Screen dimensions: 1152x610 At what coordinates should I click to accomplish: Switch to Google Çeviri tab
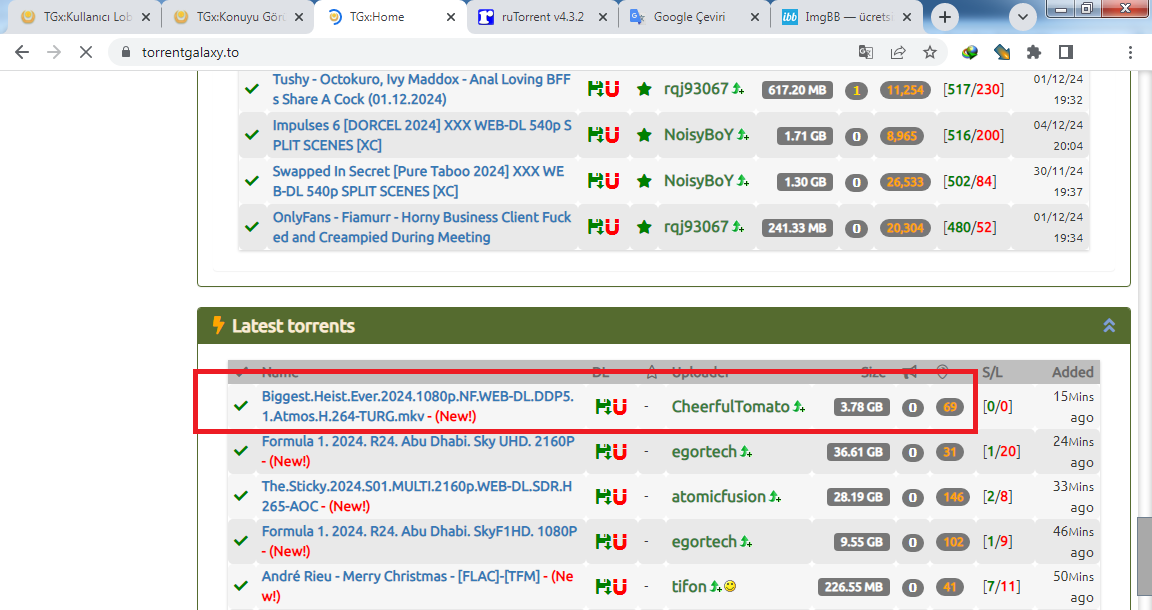coord(694,17)
